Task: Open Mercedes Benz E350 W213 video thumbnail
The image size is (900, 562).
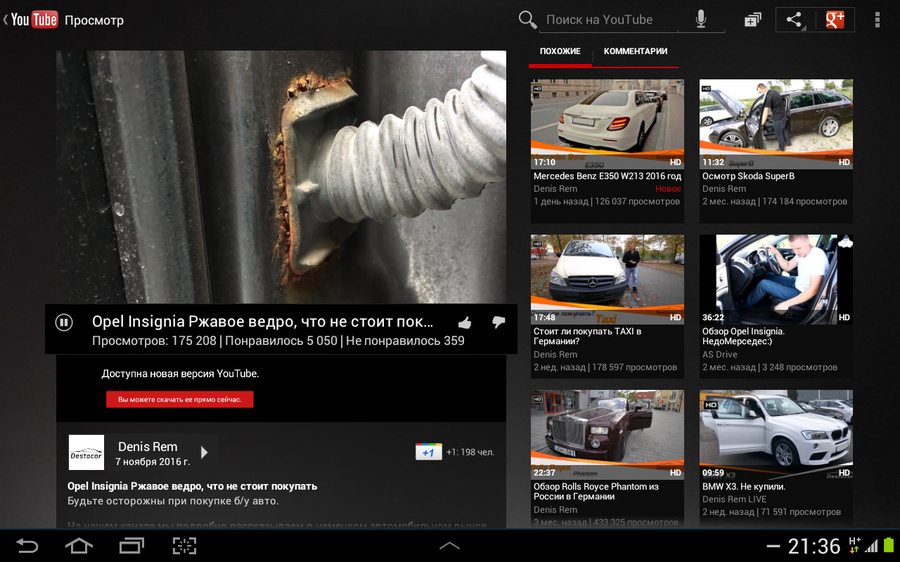Action: coord(607,123)
